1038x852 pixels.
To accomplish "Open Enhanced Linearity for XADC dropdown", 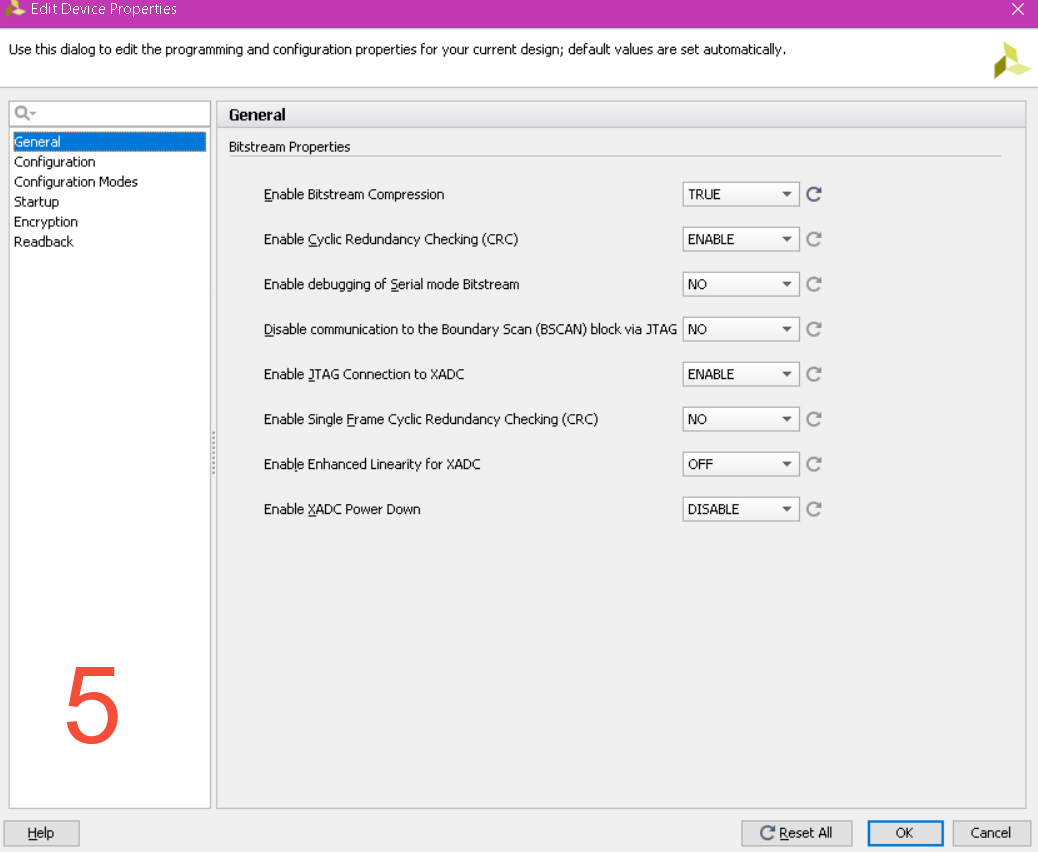I will [x=741, y=464].
